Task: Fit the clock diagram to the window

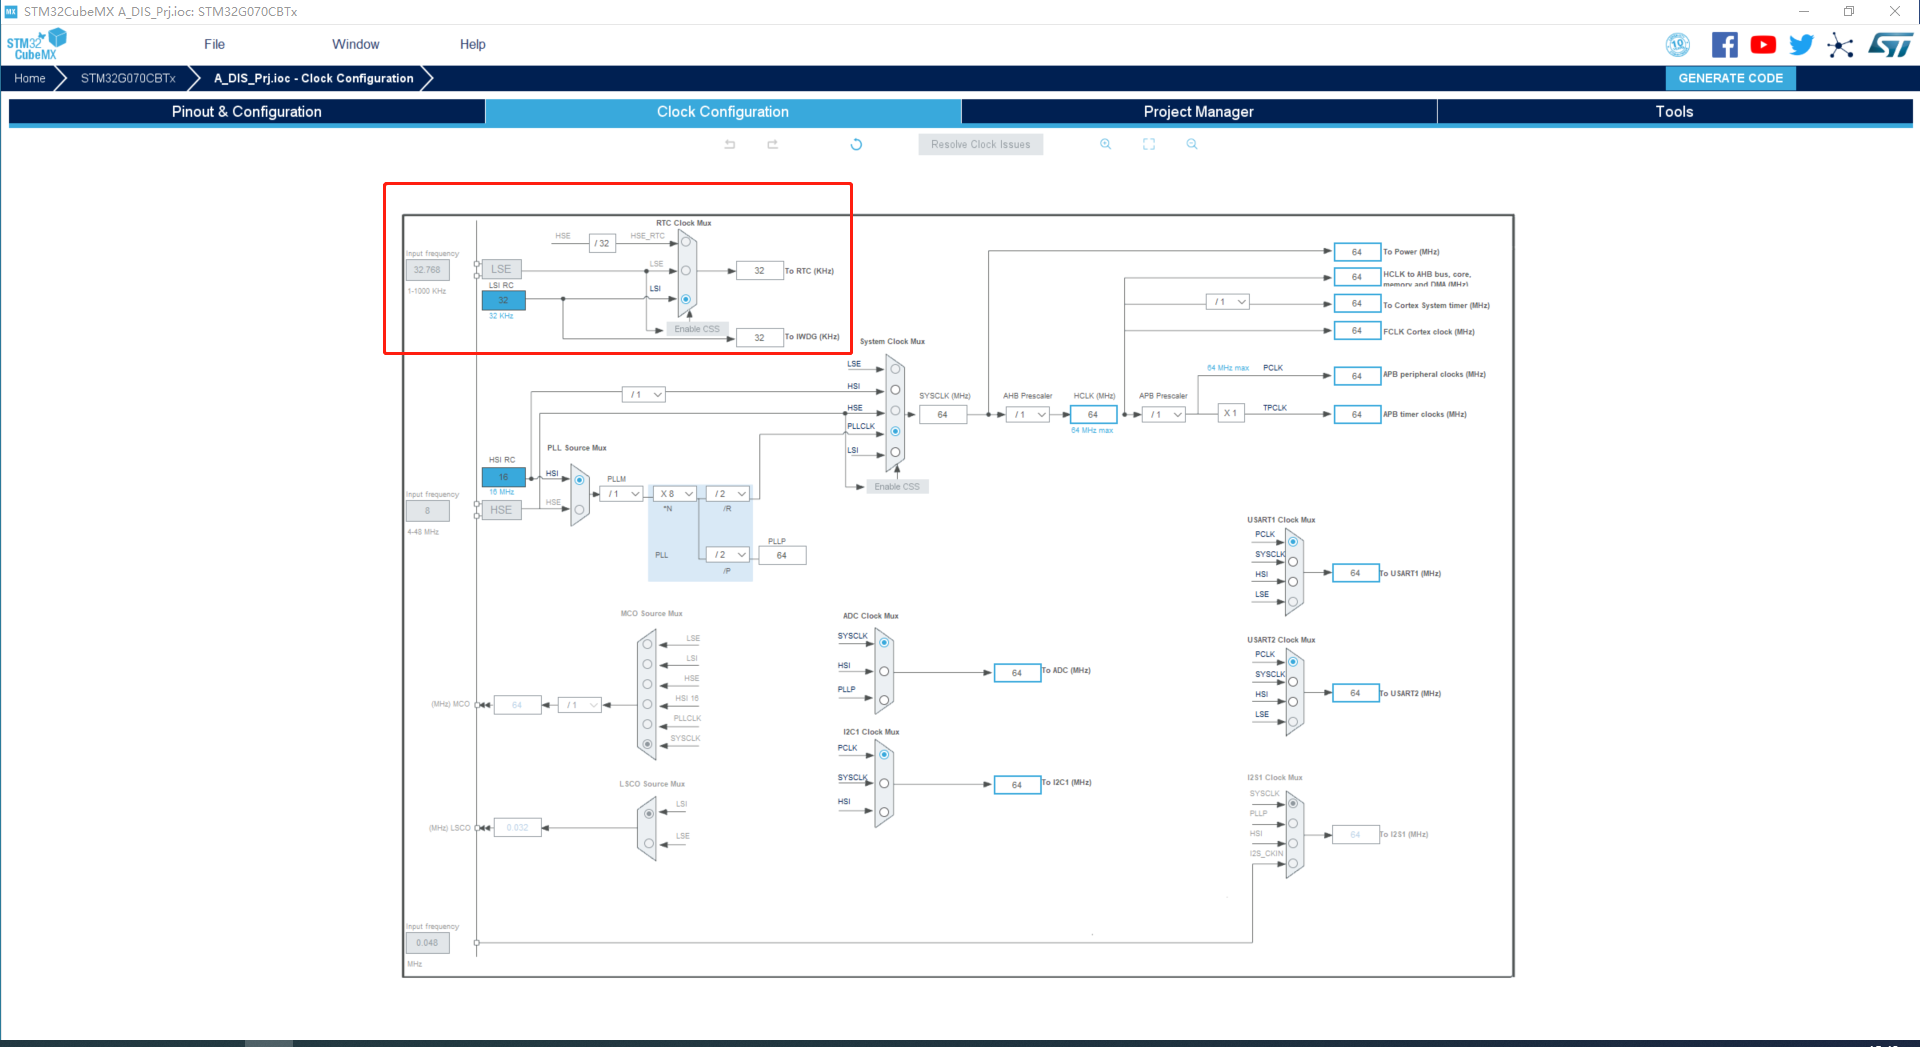Action: point(1149,144)
